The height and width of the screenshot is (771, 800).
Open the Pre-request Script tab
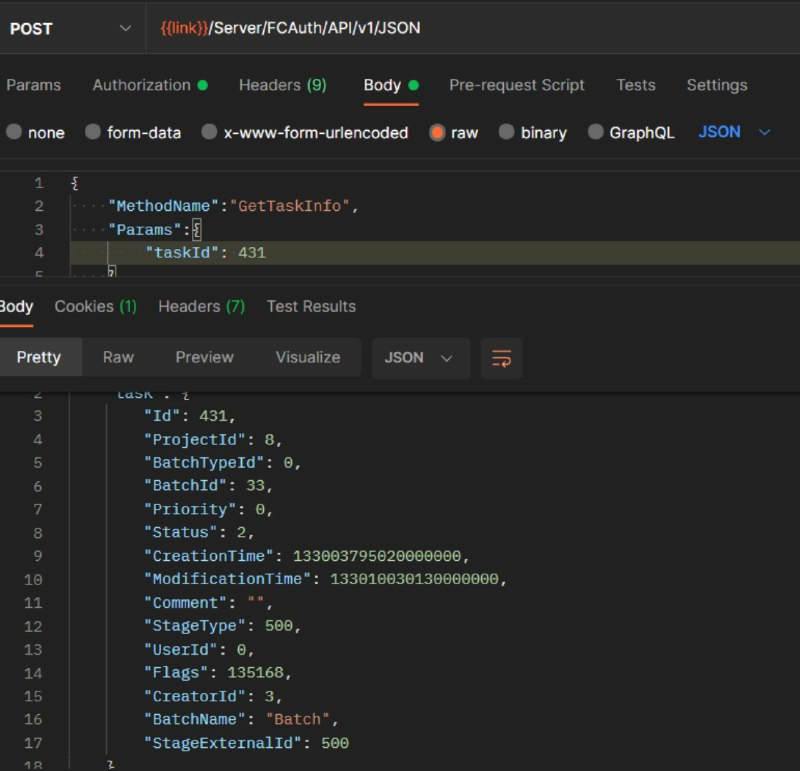(516, 85)
